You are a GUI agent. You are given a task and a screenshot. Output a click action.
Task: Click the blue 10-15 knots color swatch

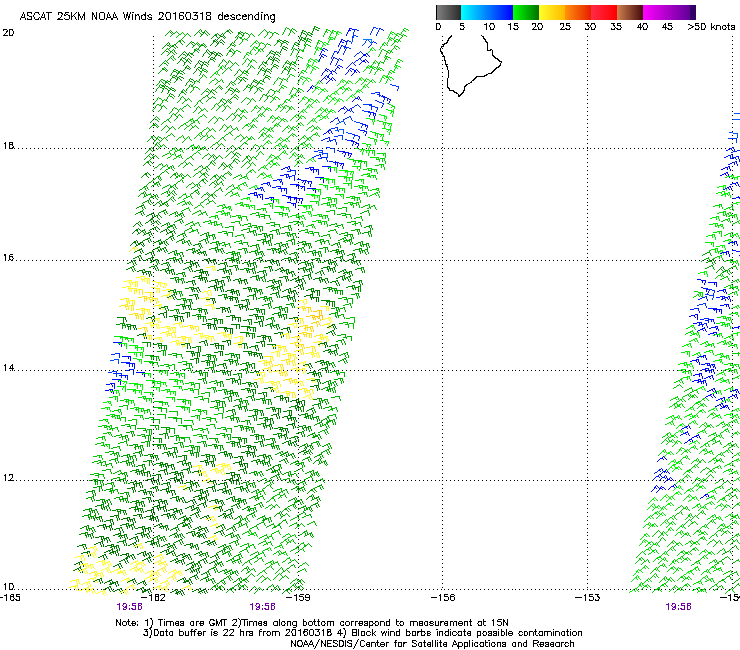500,12
